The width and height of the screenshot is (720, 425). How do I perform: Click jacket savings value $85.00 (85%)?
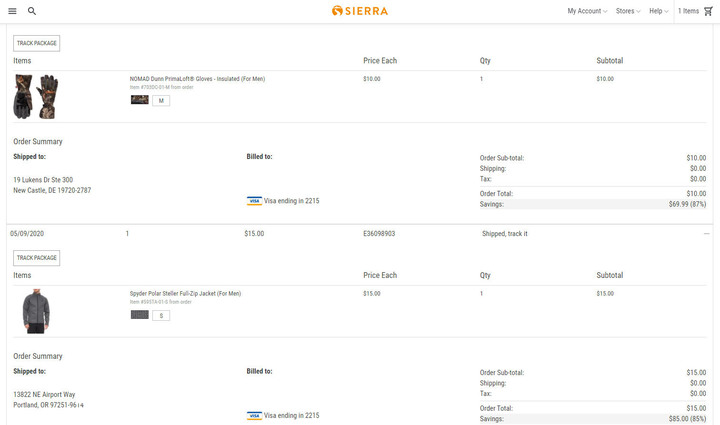[687, 419]
